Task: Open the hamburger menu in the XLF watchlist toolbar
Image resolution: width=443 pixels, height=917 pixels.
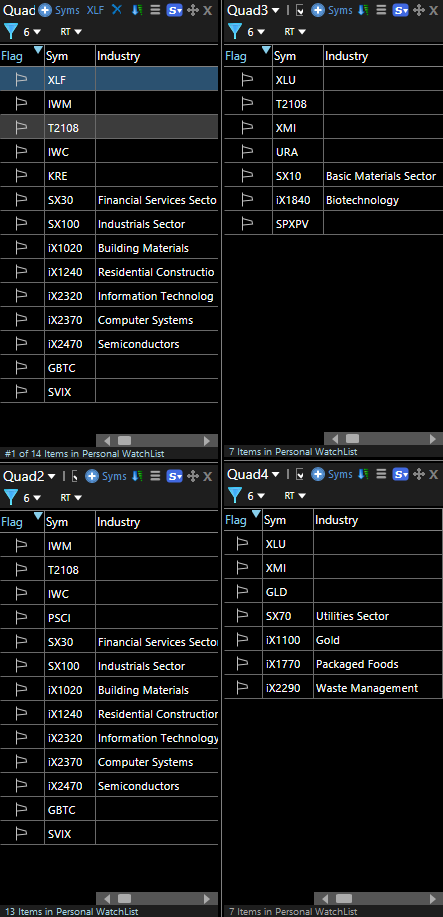Action: (155, 10)
